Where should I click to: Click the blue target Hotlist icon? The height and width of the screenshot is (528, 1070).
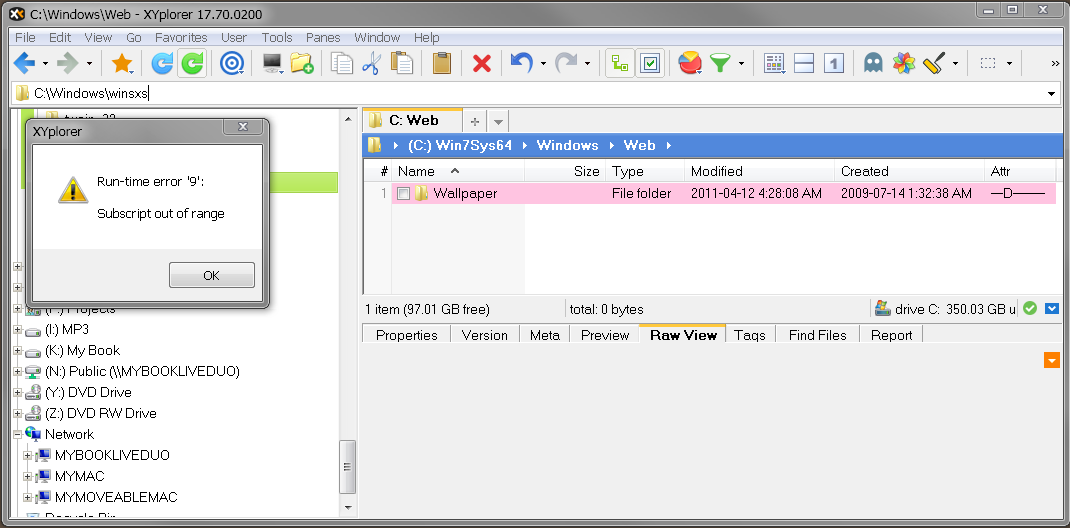click(232, 64)
